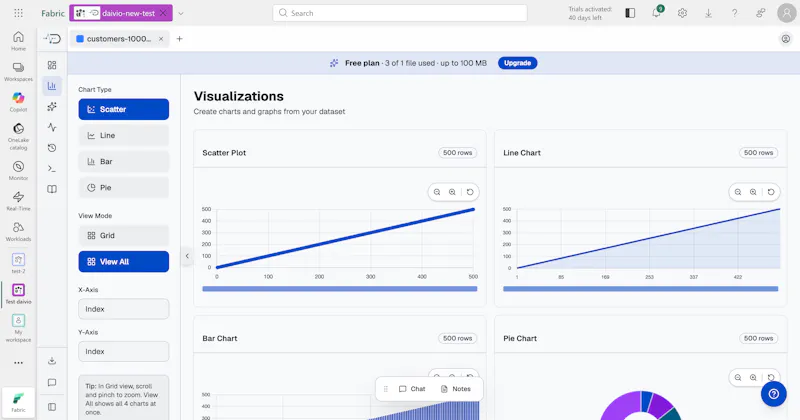
Task: Click the profile icon at tab bar right
Action: point(786,39)
